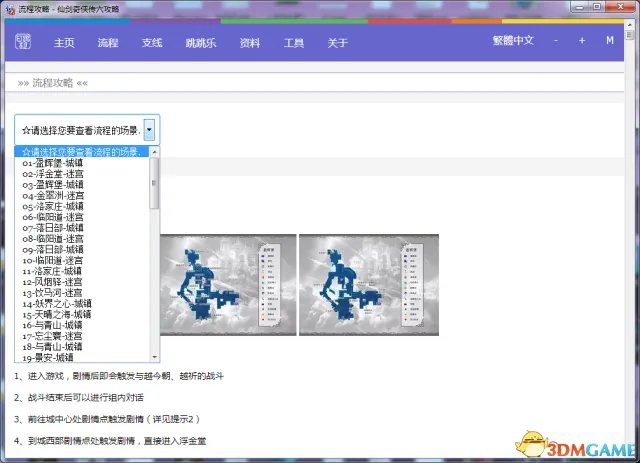Open the 关于 menu item
Viewport: 640px width, 463px height.
(x=337, y=42)
